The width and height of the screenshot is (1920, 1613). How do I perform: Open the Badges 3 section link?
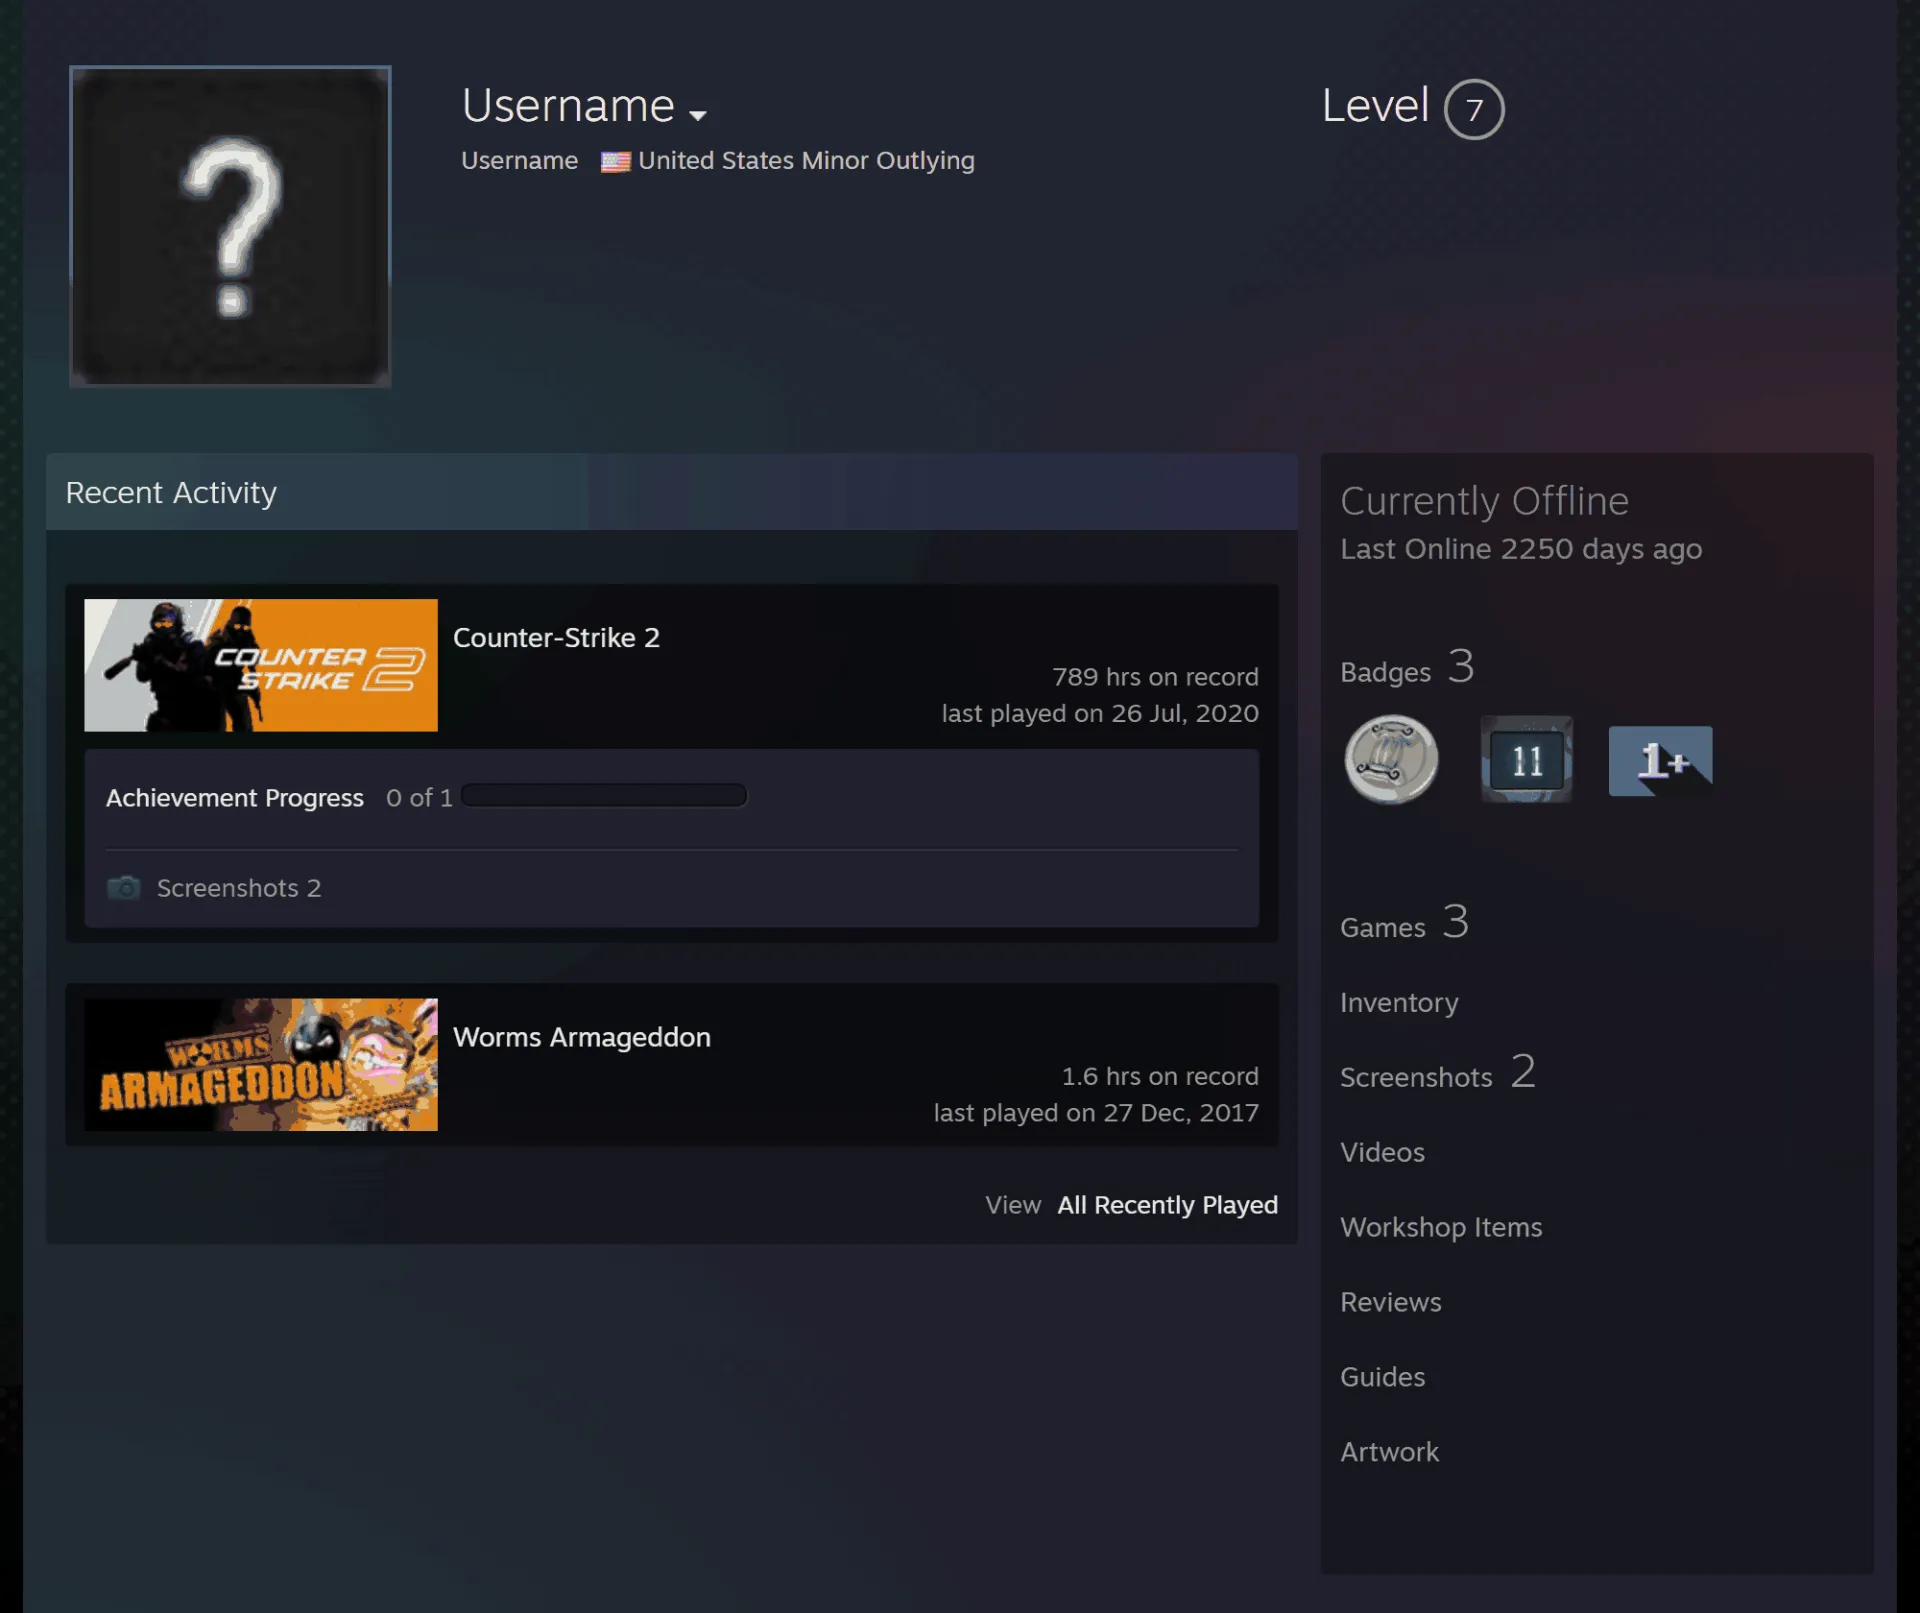(1407, 667)
